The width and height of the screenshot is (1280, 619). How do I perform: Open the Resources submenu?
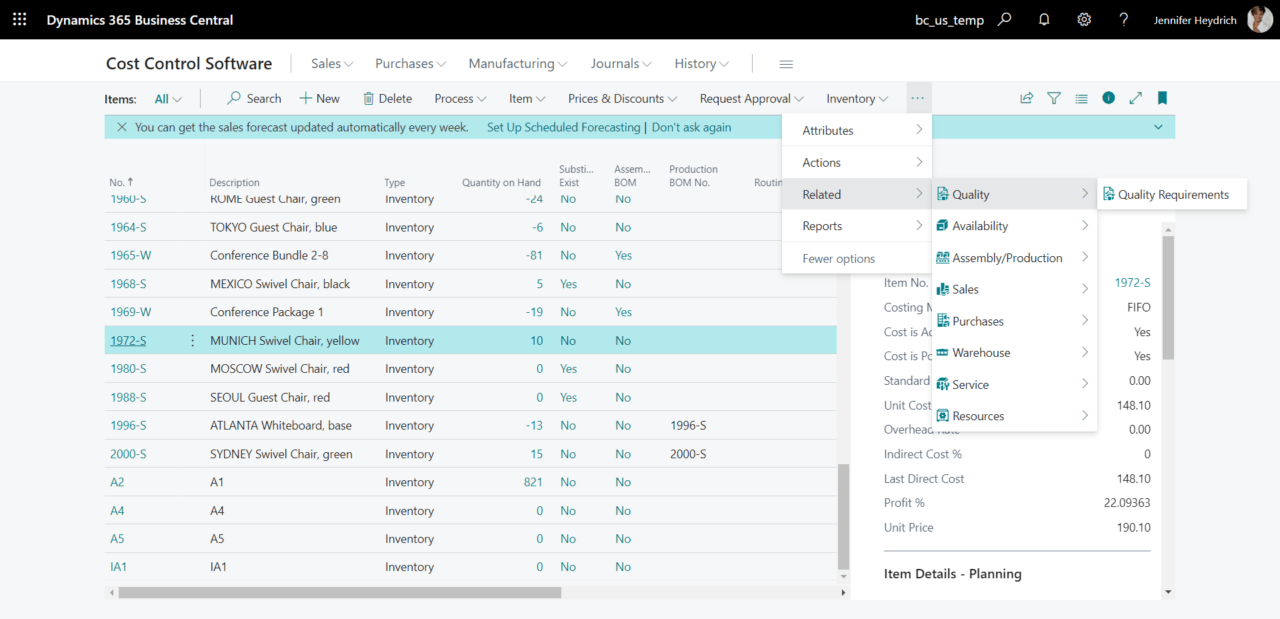[x=1014, y=416]
